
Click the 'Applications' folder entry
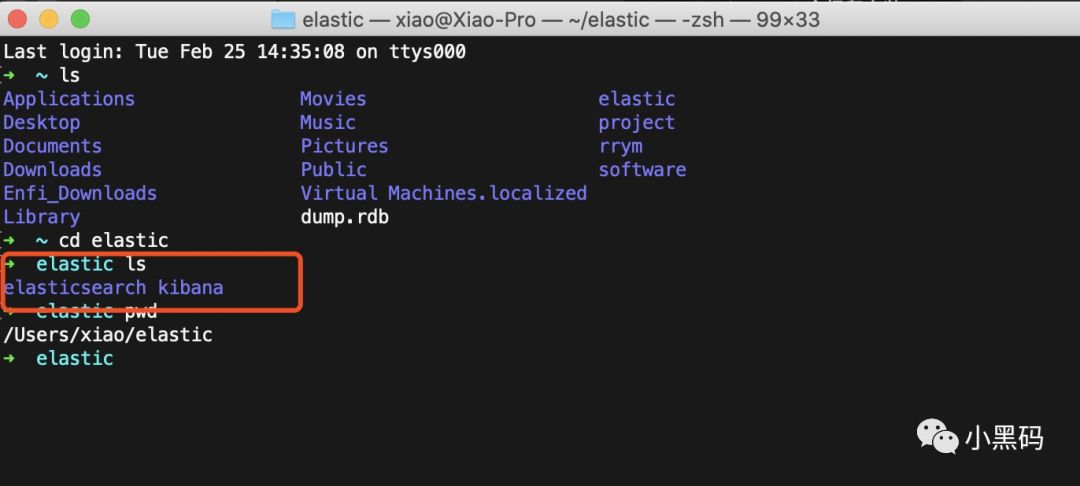pos(69,99)
